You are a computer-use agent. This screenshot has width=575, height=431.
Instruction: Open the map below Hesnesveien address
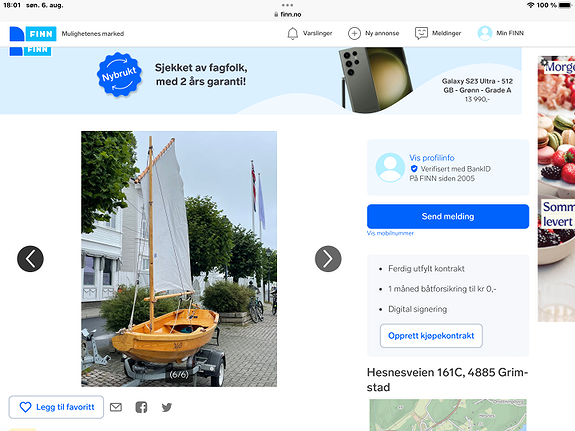click(x=448, y=415)
